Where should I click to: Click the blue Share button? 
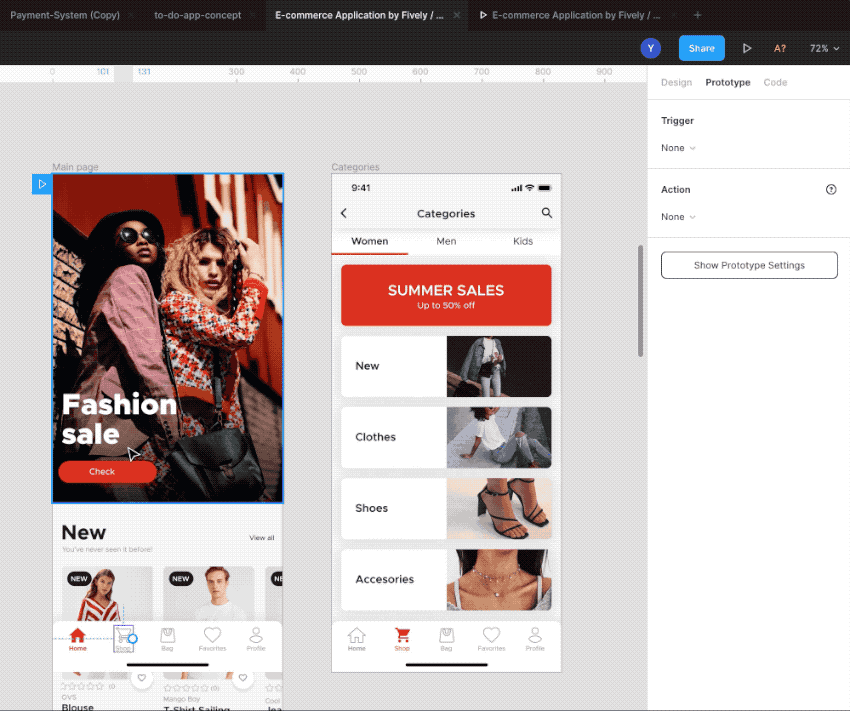coord(701,48)
